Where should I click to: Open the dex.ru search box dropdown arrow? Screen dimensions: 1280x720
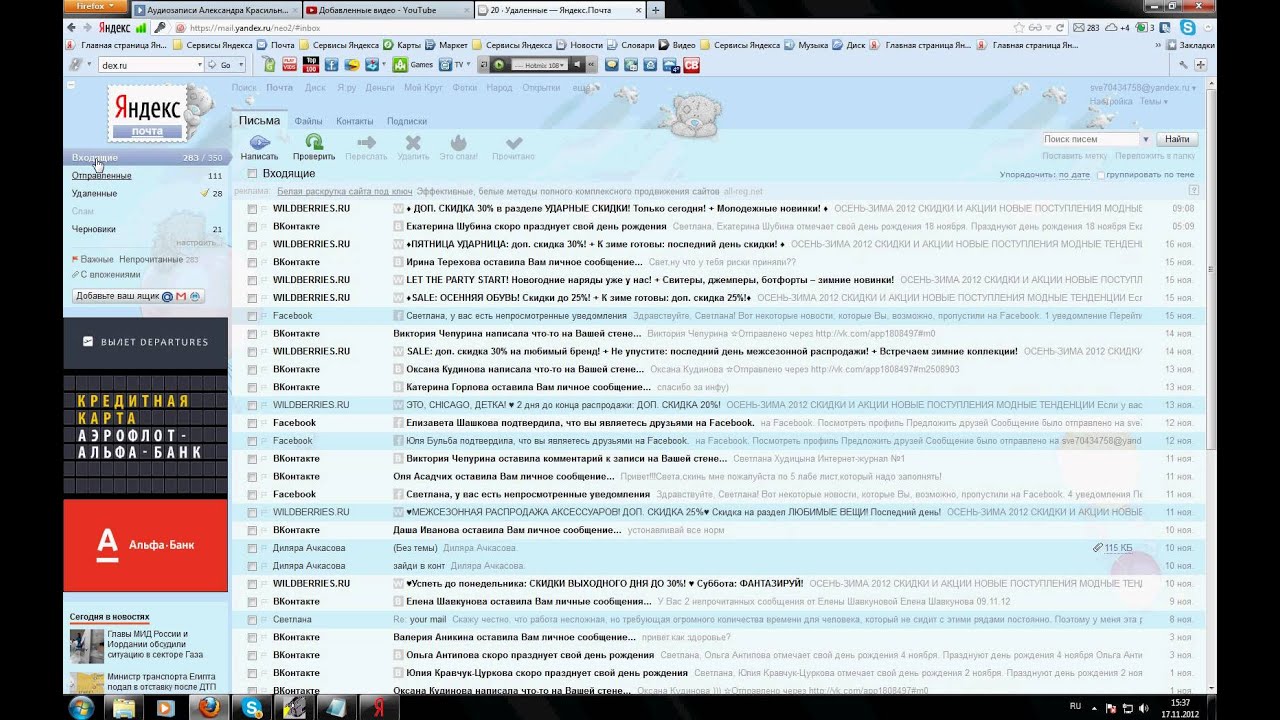click(x=198, y=64)
